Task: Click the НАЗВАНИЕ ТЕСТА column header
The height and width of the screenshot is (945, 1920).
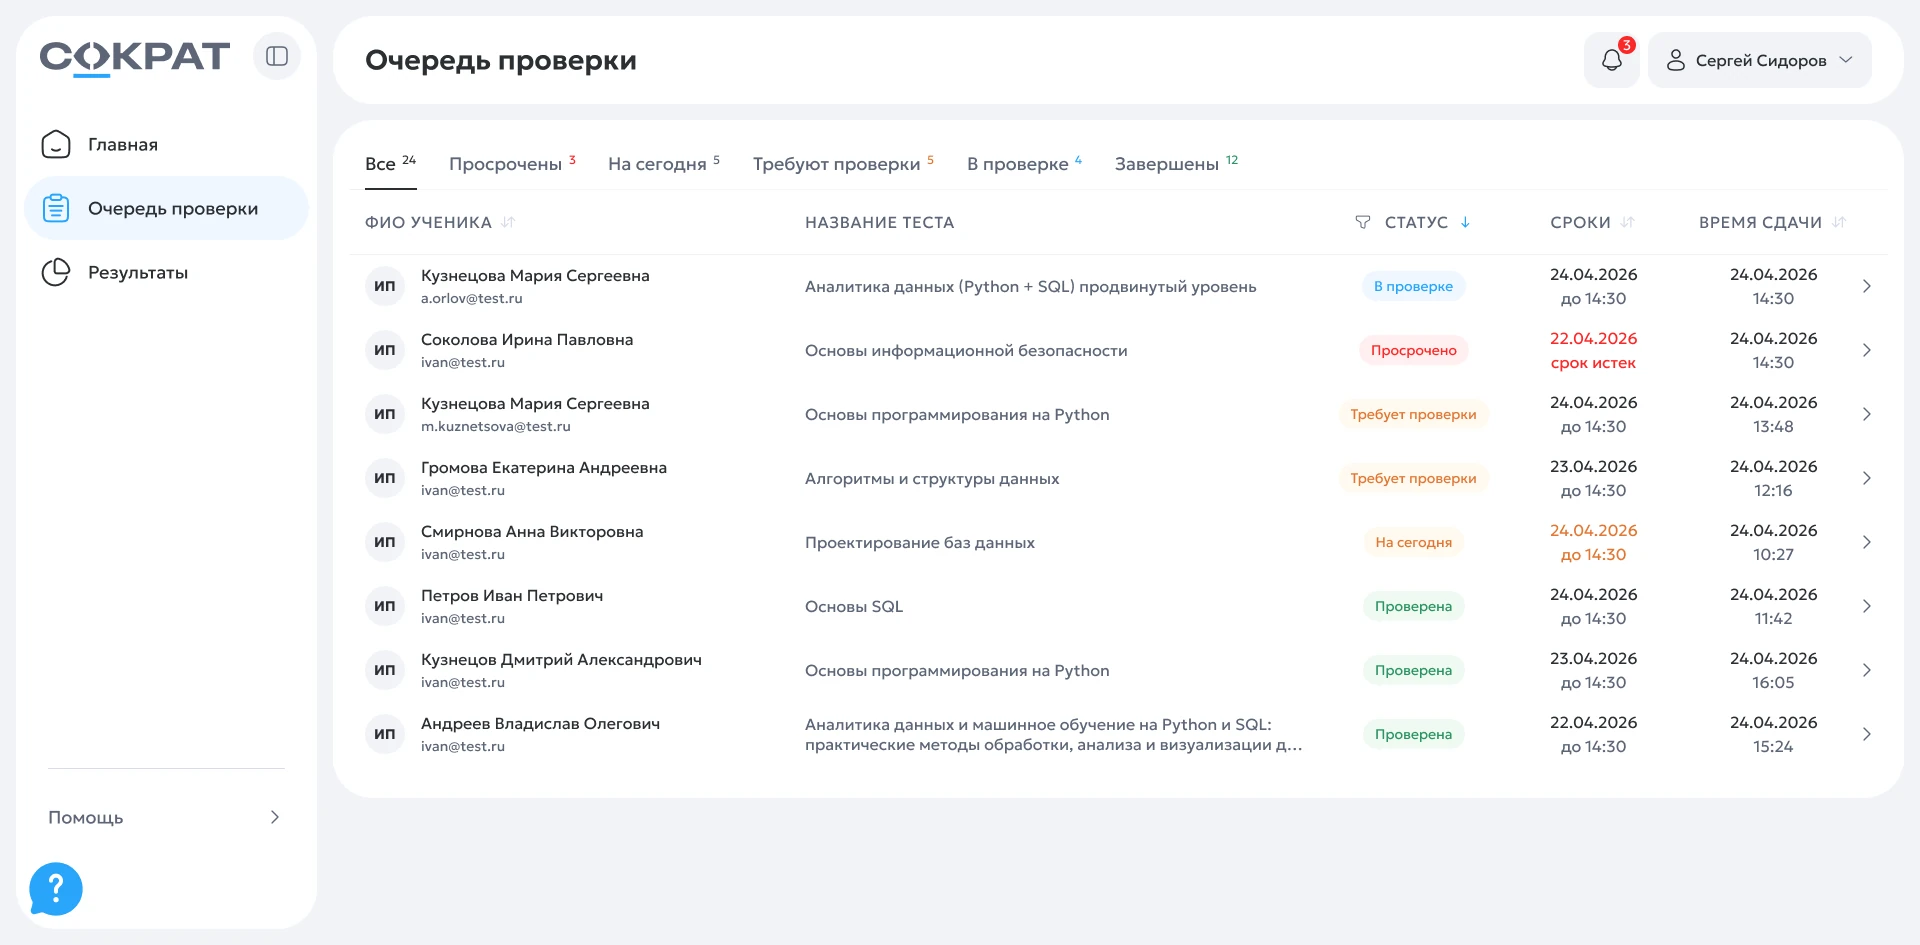Action: point(879,222)
